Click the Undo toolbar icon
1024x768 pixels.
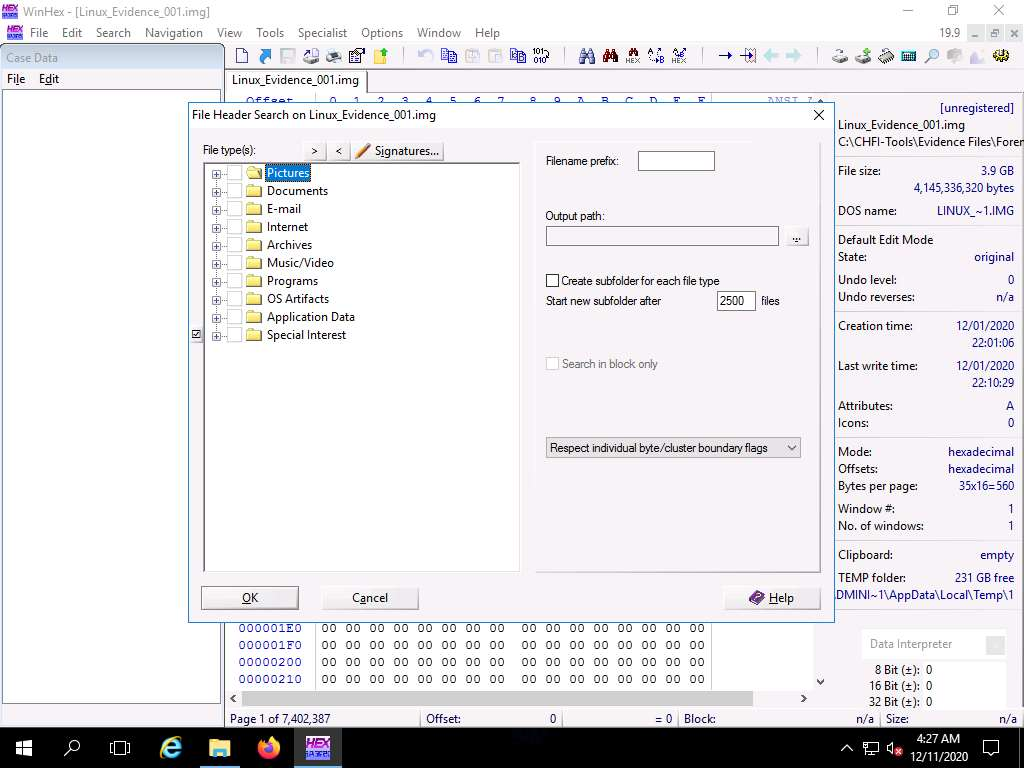(x=425, y=56)
